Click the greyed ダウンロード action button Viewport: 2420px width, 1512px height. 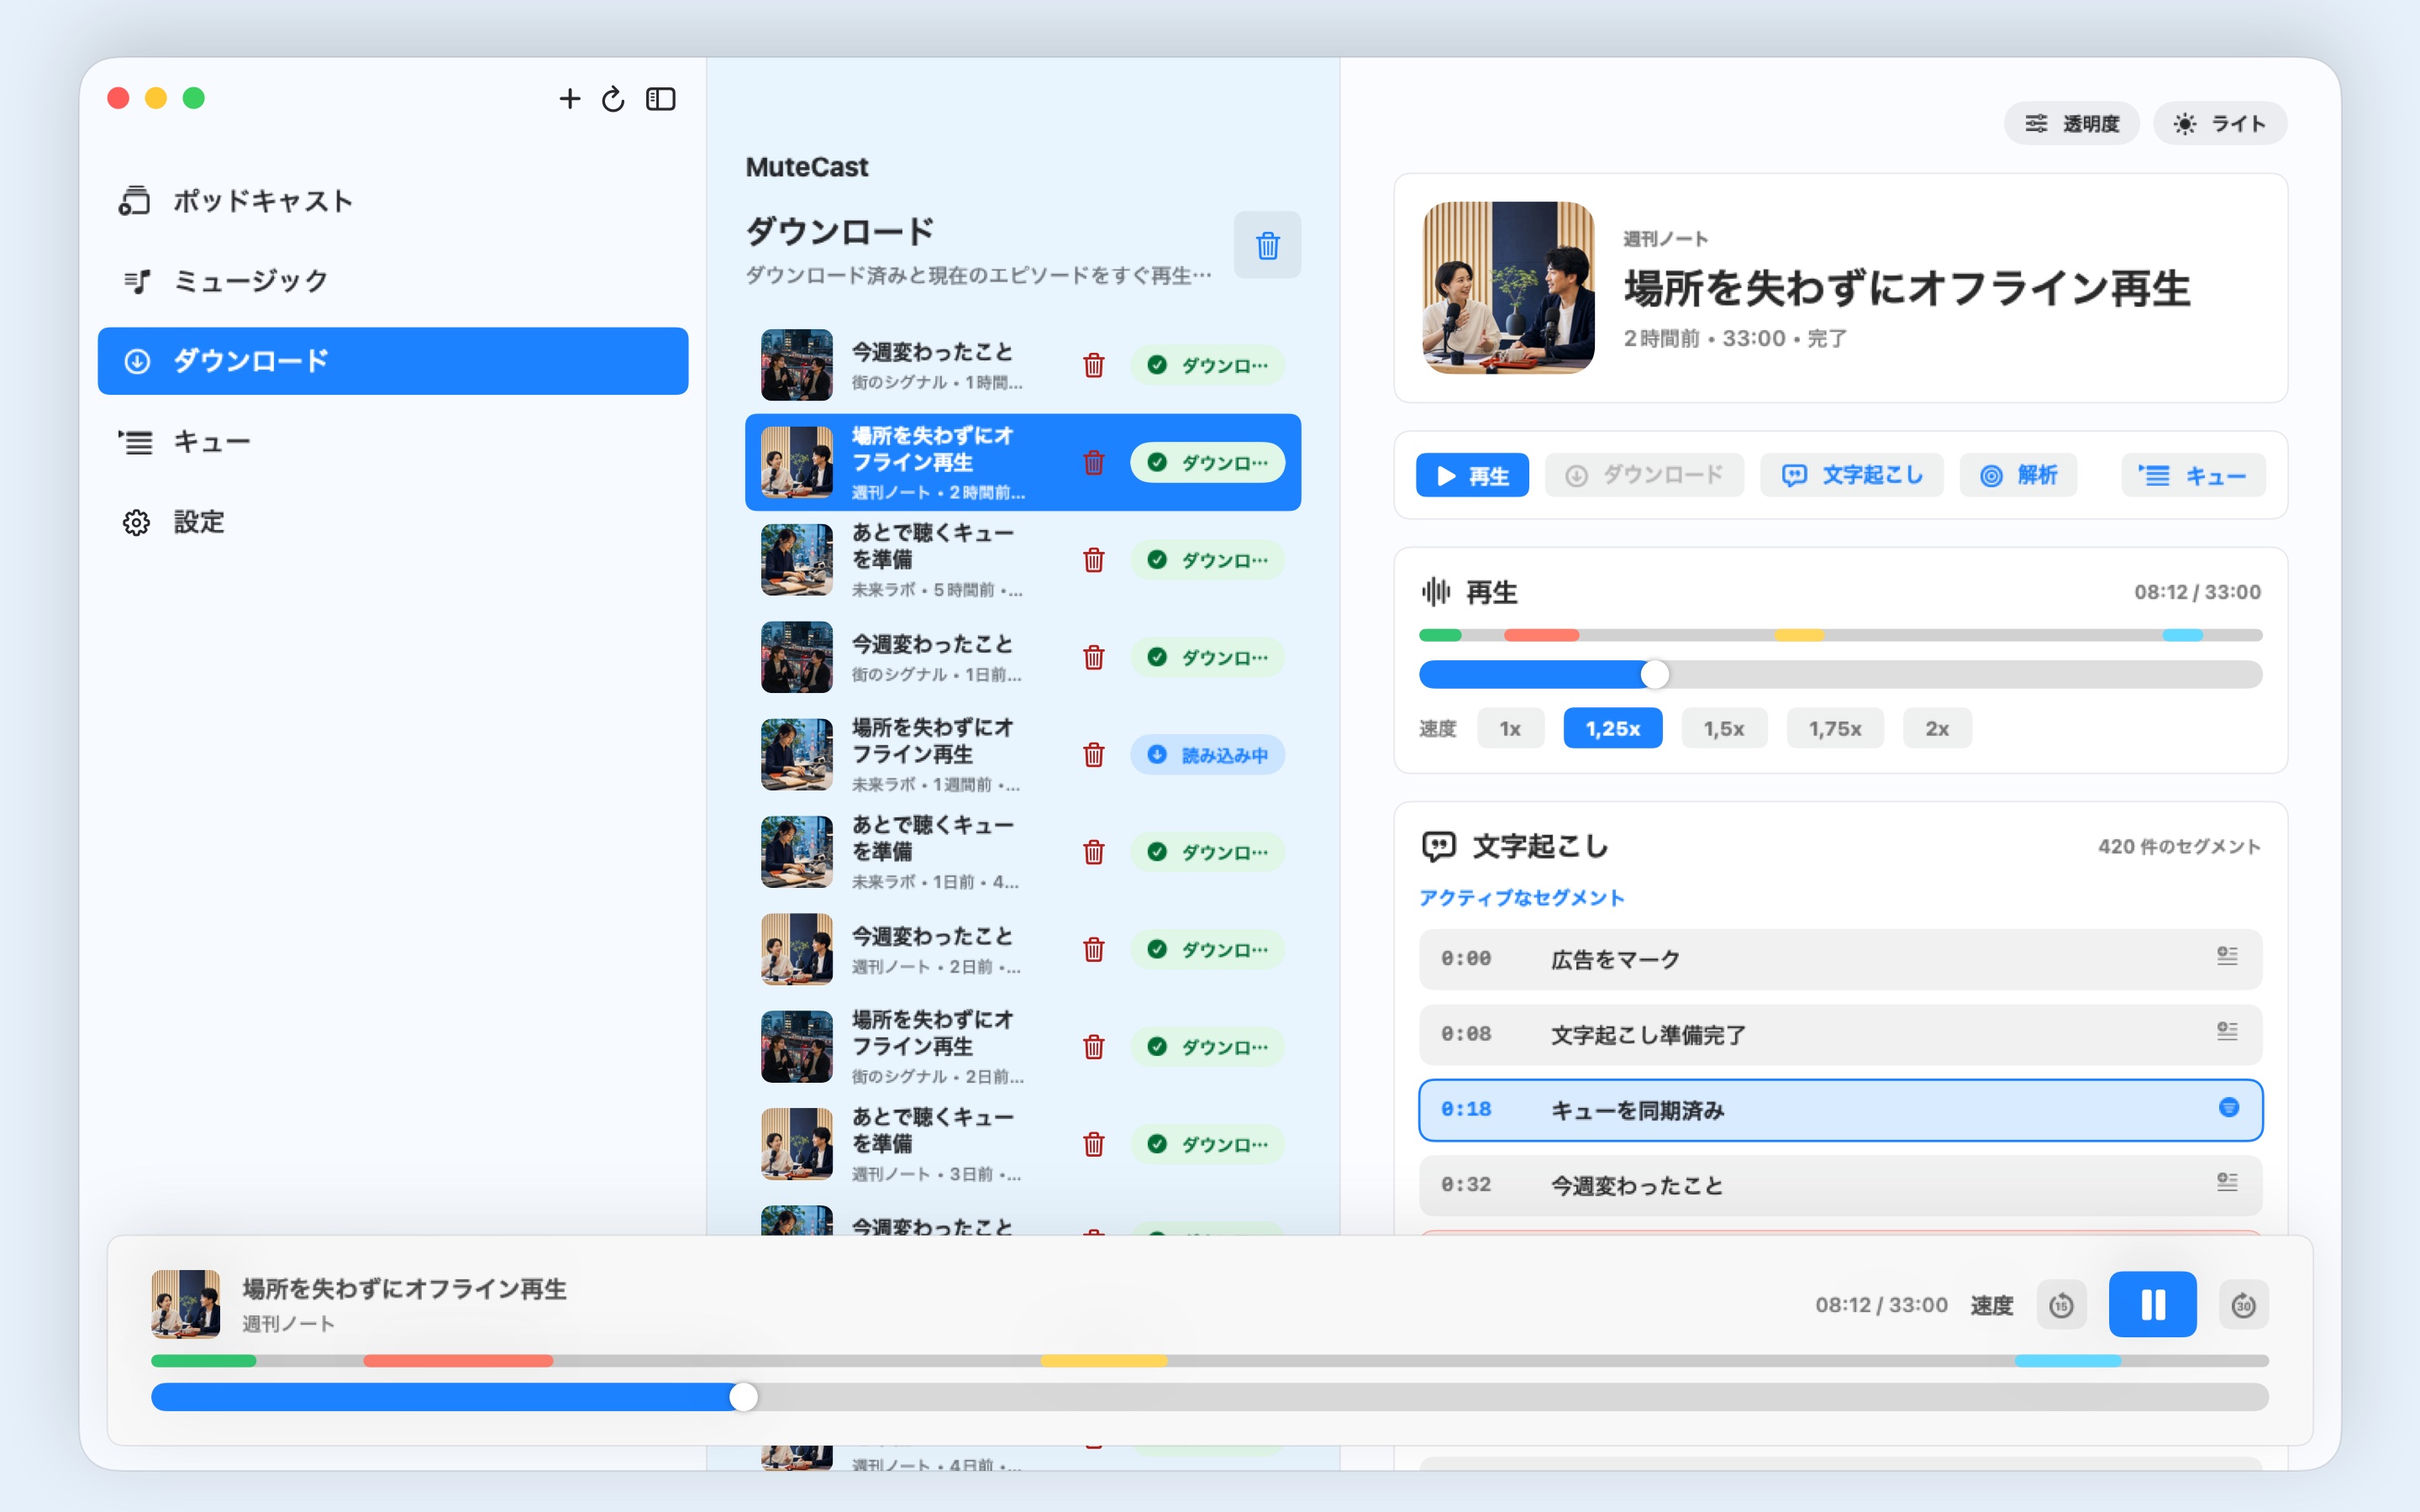1644,475
